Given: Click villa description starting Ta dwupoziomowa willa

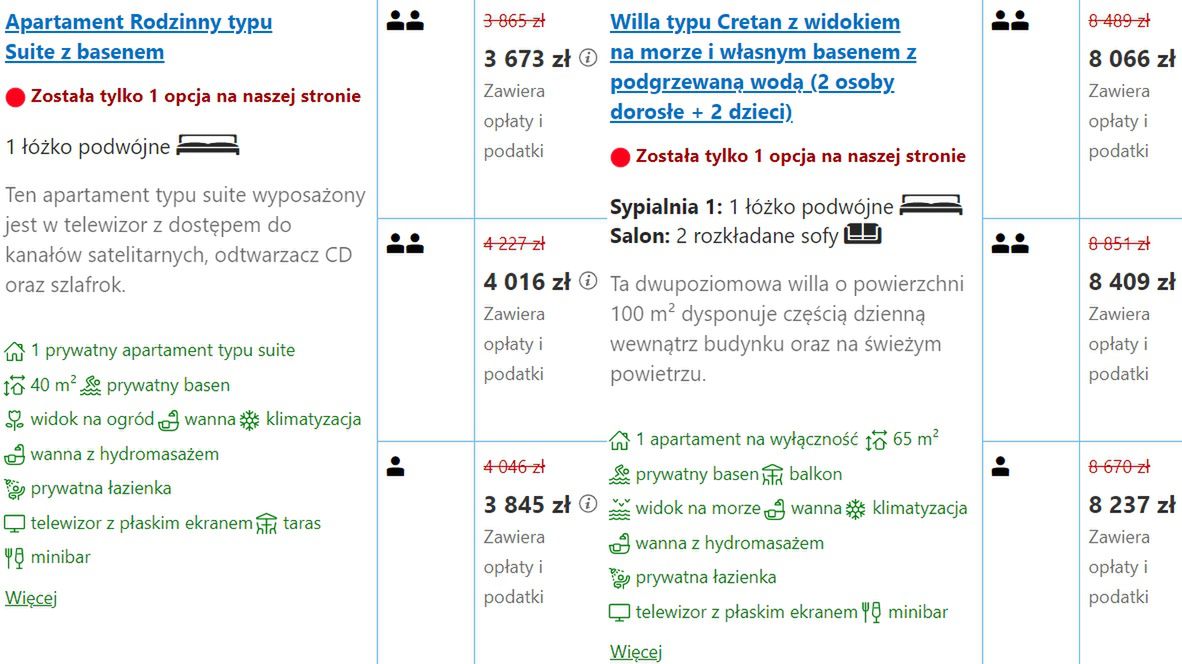Looking at the screenshot, I should coord(787,329).
